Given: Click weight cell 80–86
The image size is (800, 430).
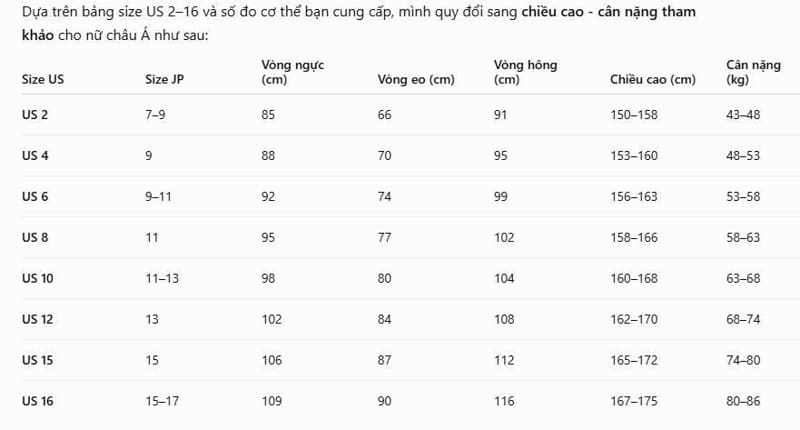Looking at the screenshot, I should tap(743, 401).
